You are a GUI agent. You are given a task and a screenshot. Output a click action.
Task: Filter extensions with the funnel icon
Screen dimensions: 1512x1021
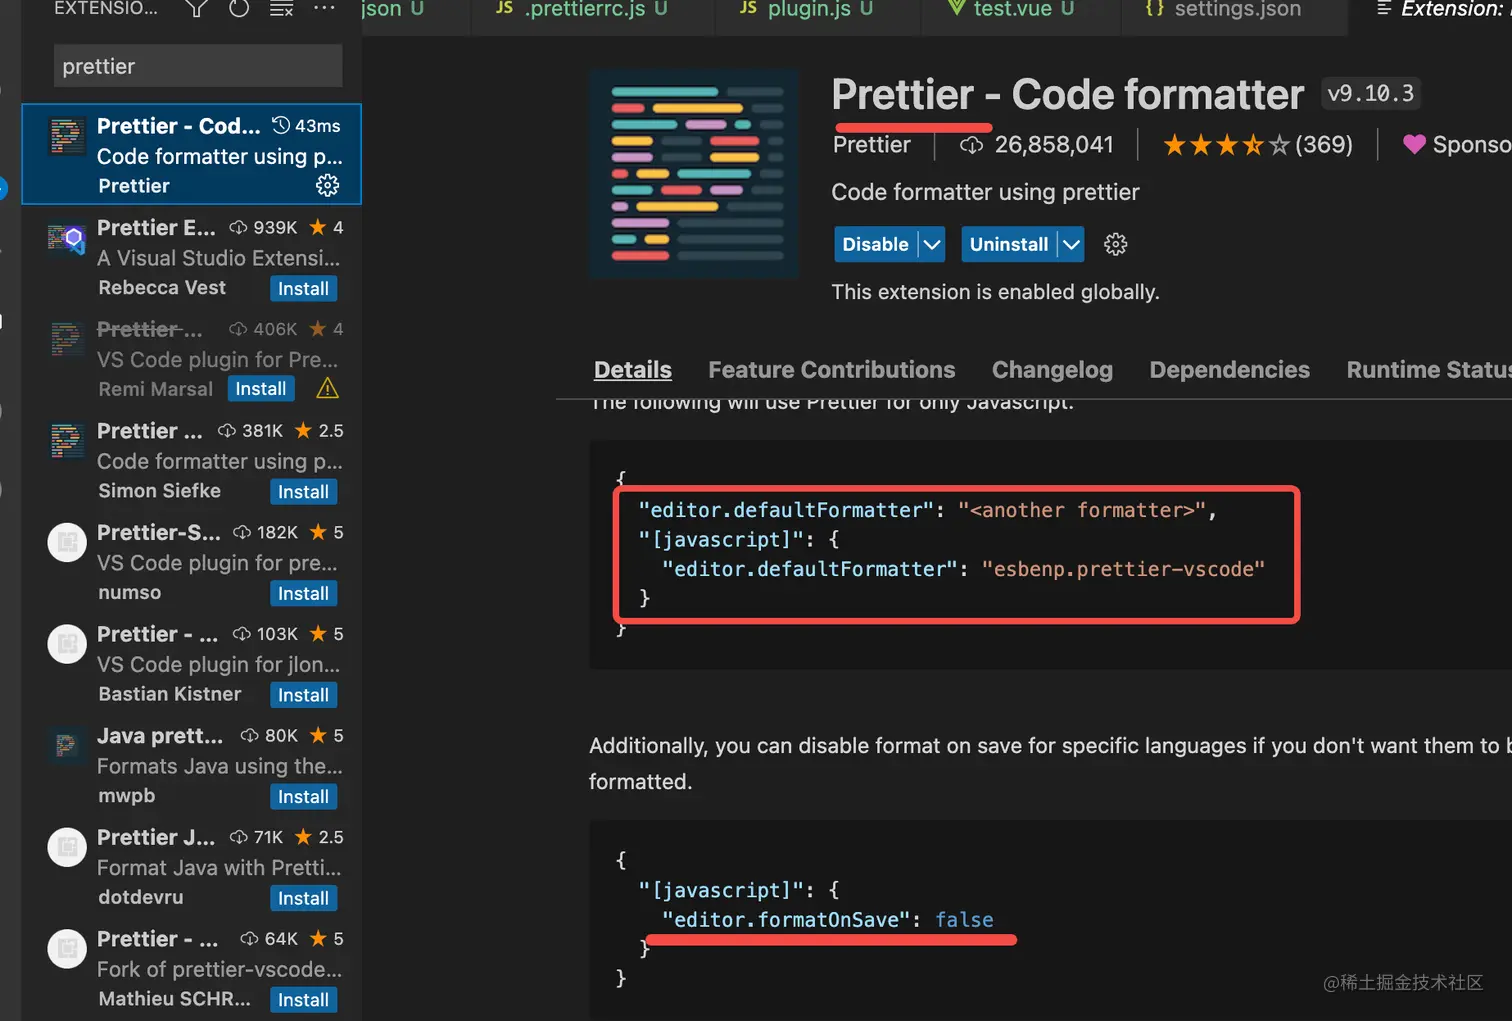pos(196,9)
